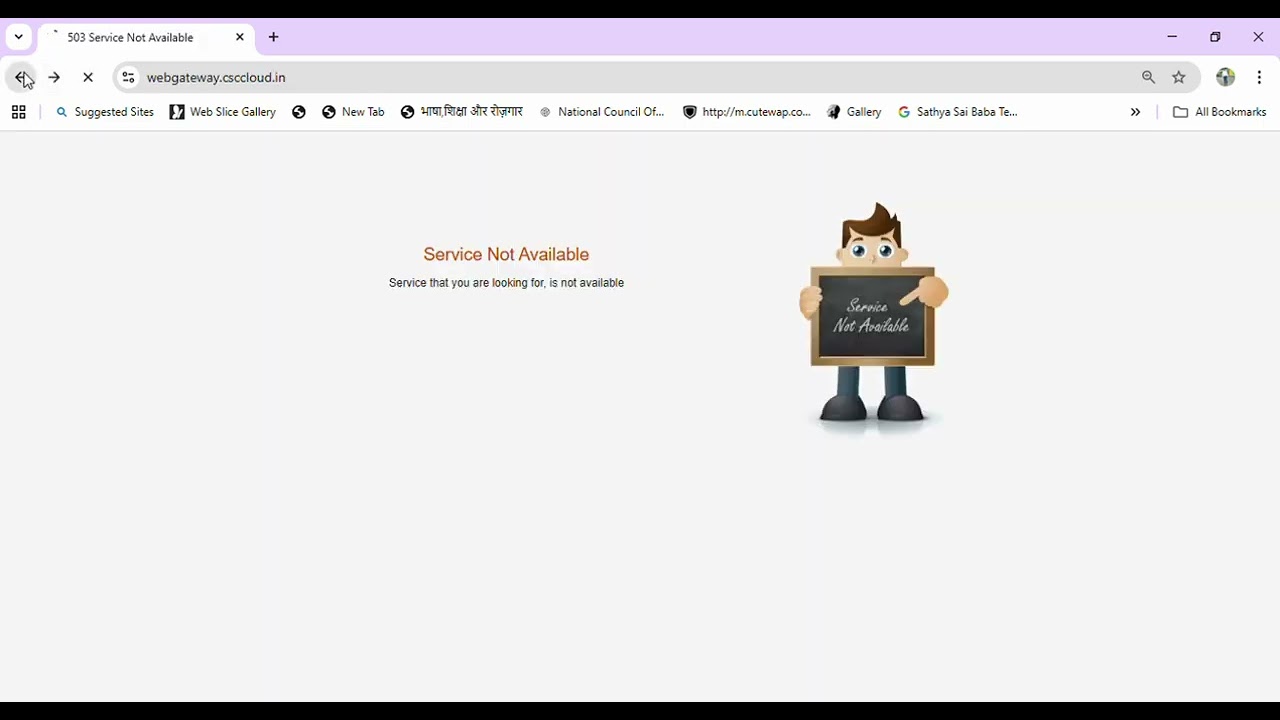Open the Suggested Sites bookmark

click(105, 112)
